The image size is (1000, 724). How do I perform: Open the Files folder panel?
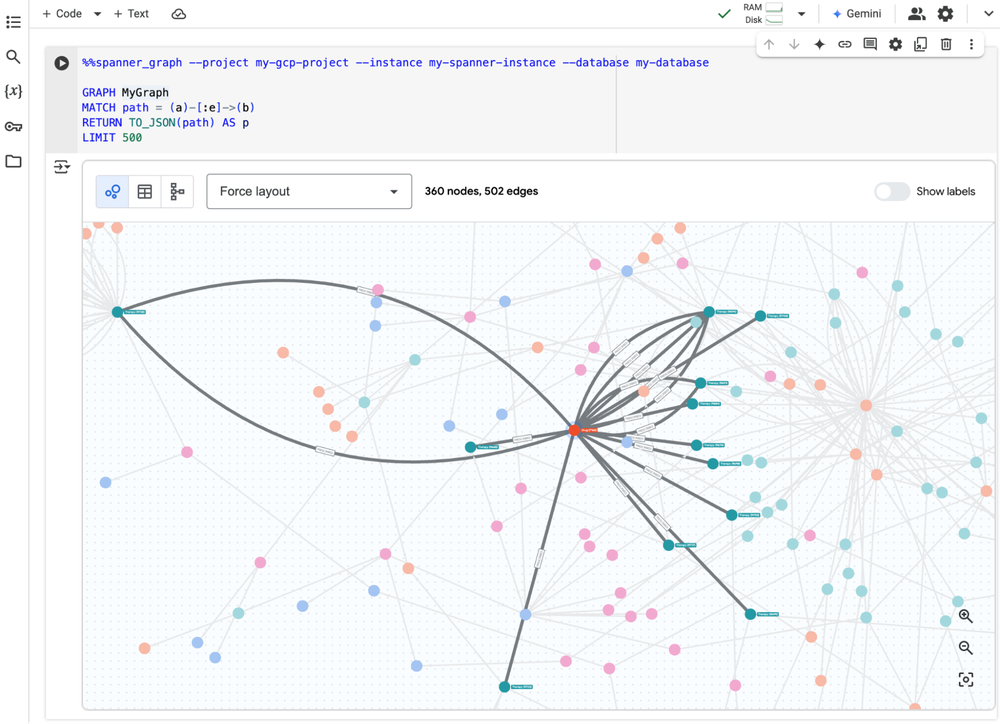(x=13, y=161)
